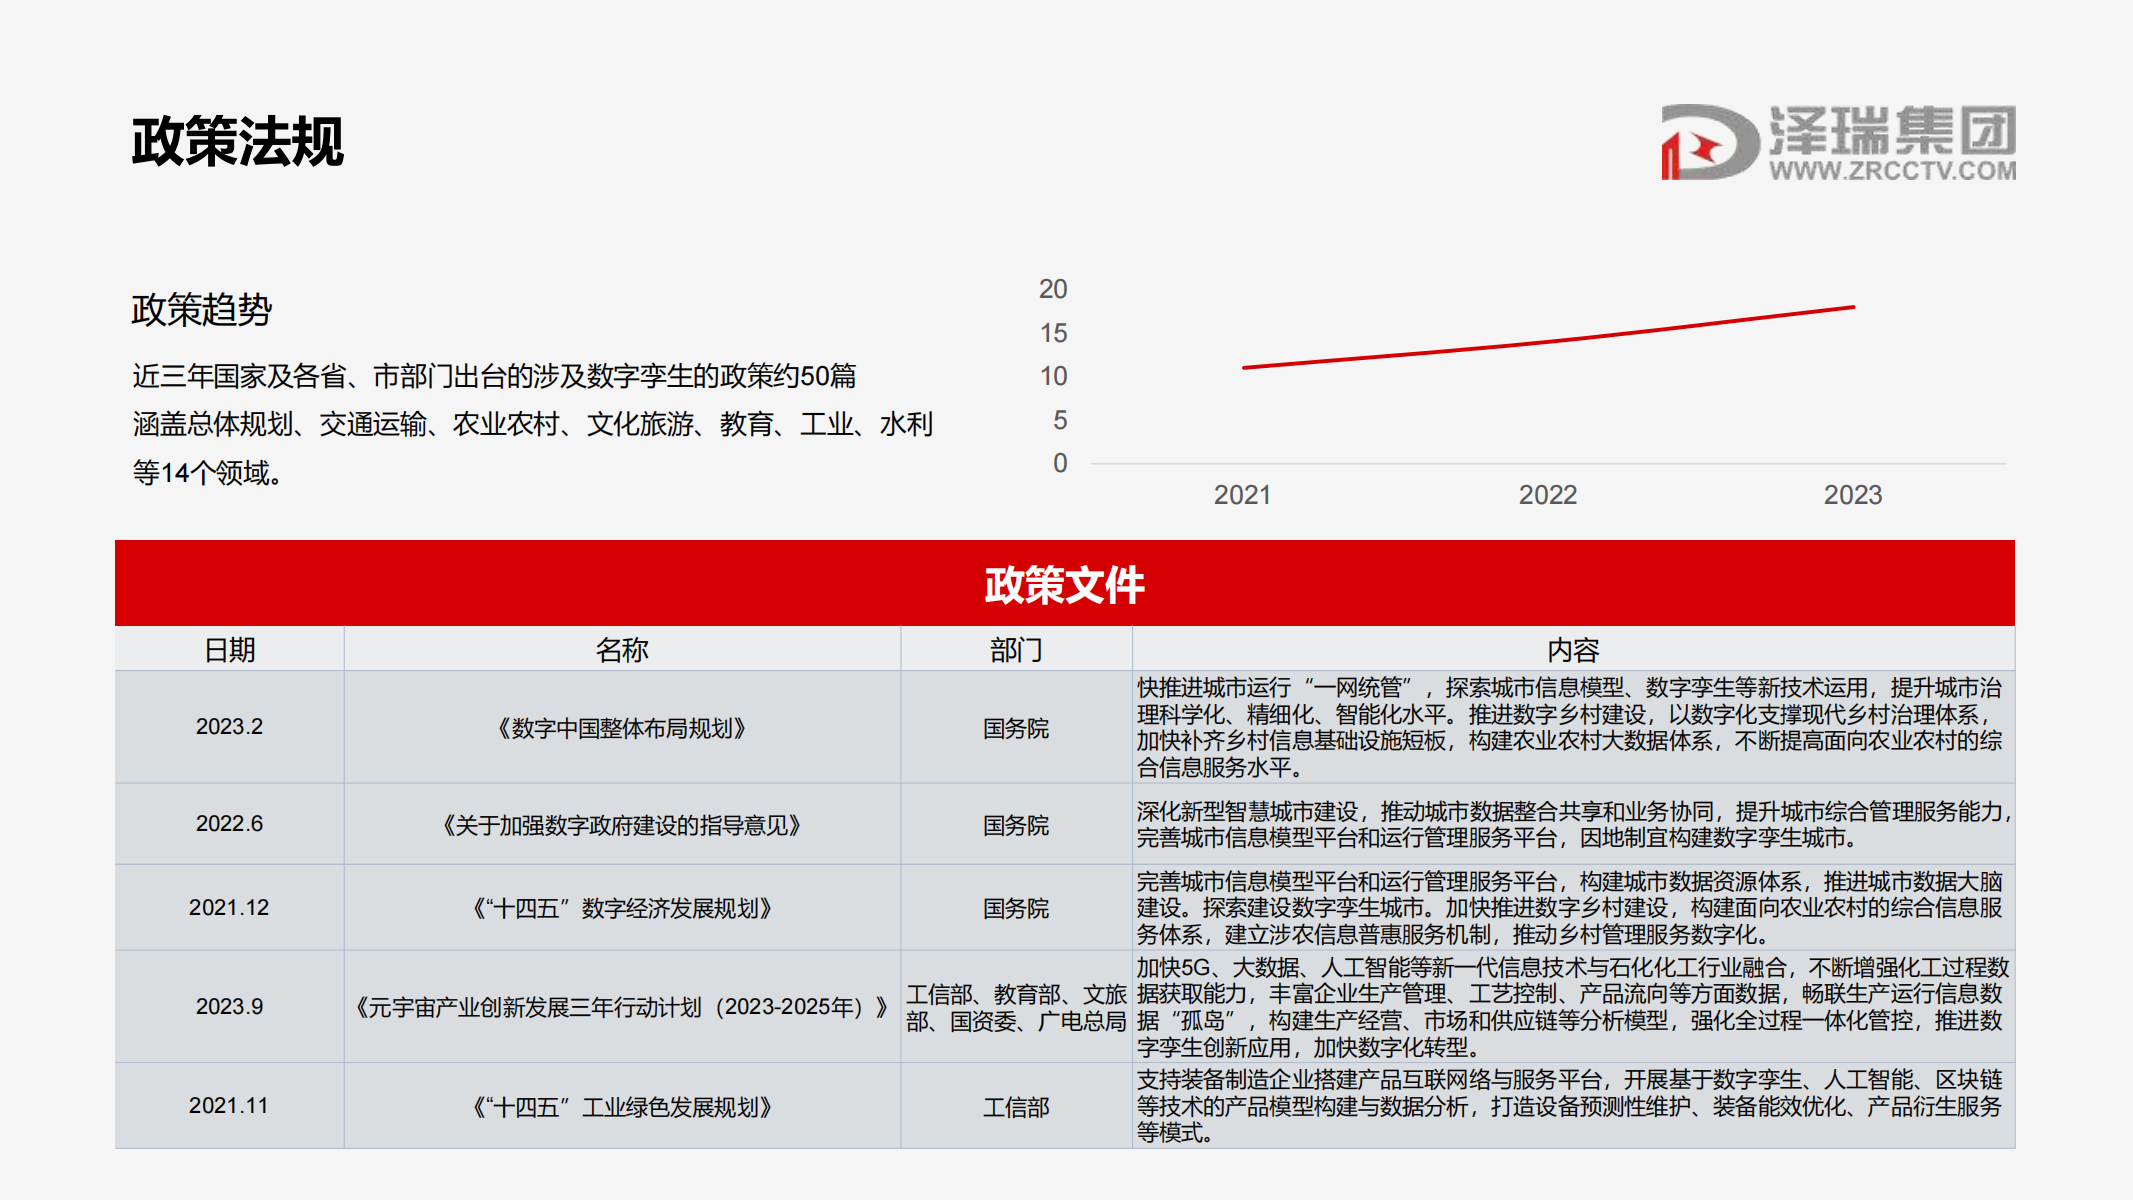Click 《关于加强数字政府建设的指导意见》 cell

(622, 825)
